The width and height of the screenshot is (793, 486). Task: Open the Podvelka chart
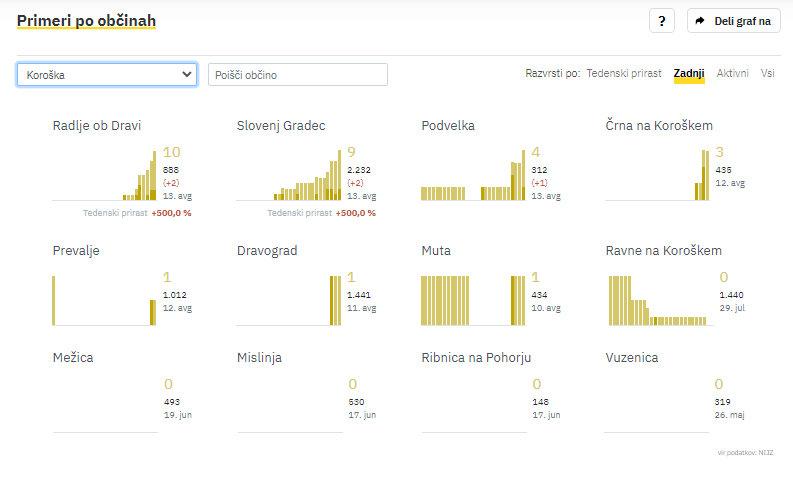coord(473,177)
